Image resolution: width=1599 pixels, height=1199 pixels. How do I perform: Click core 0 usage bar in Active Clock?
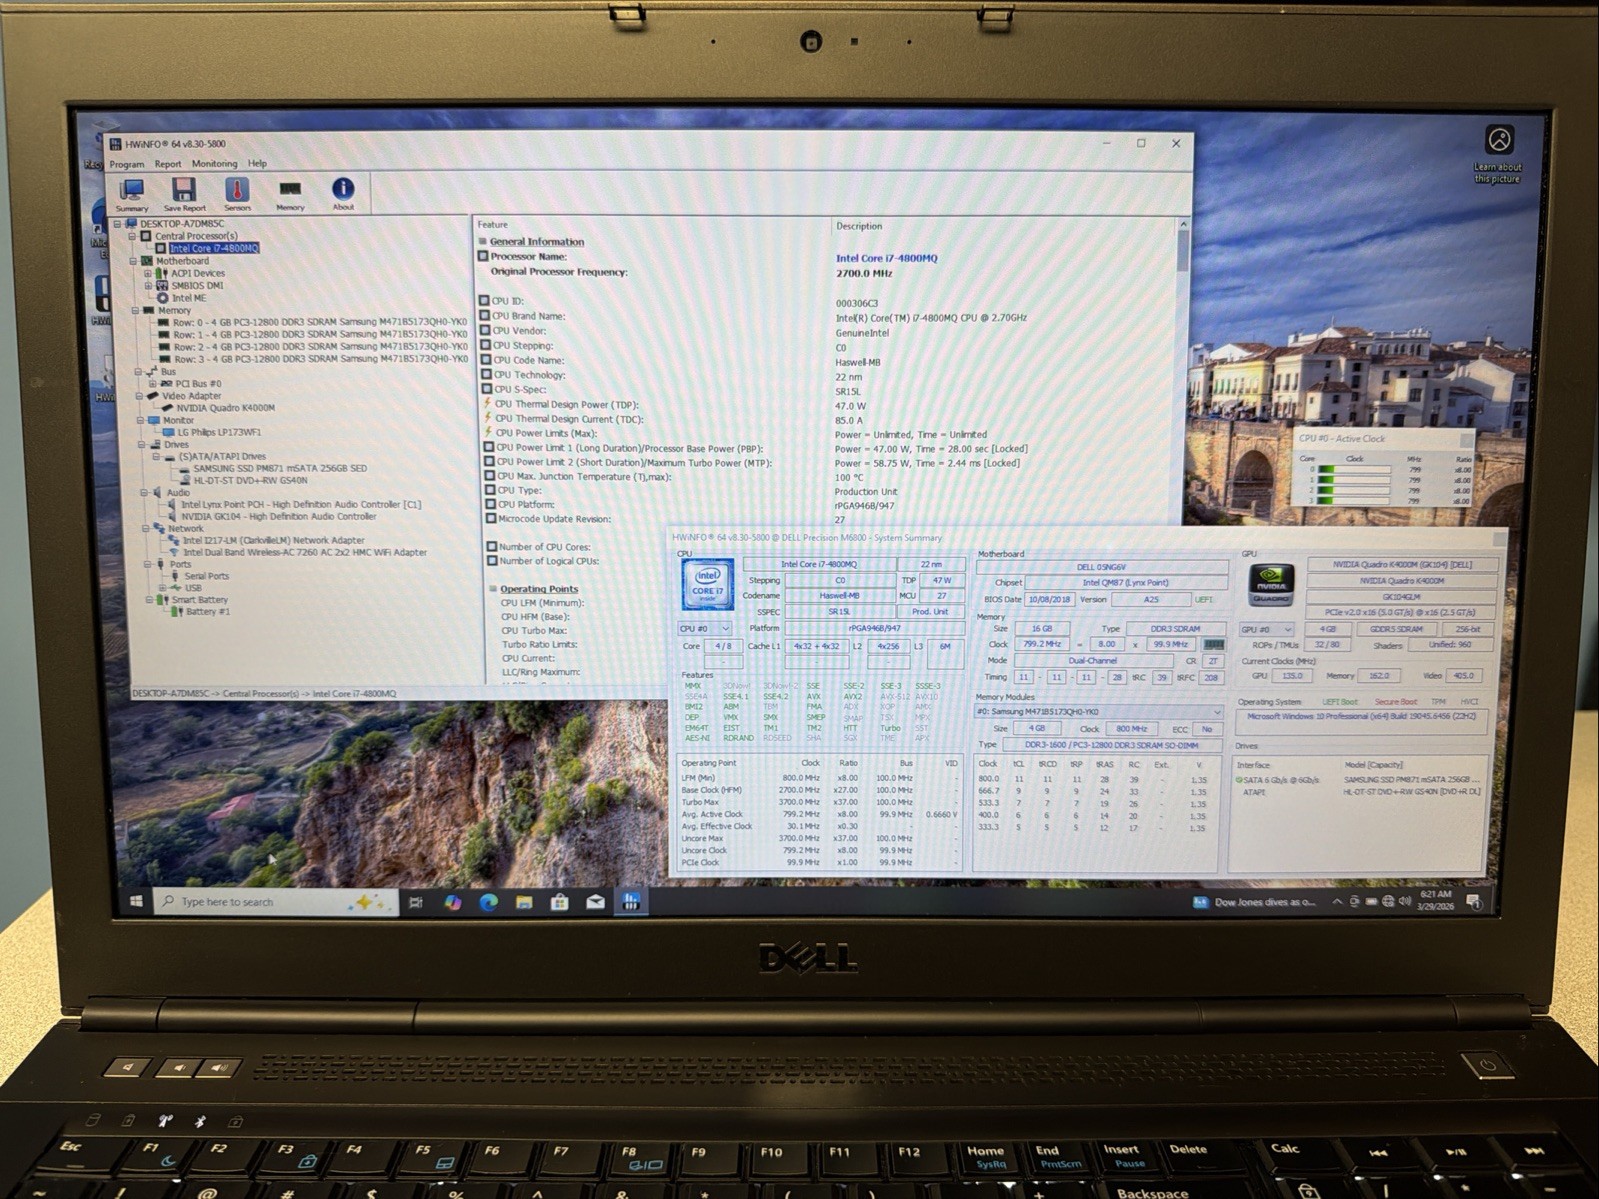(1354, 469)
